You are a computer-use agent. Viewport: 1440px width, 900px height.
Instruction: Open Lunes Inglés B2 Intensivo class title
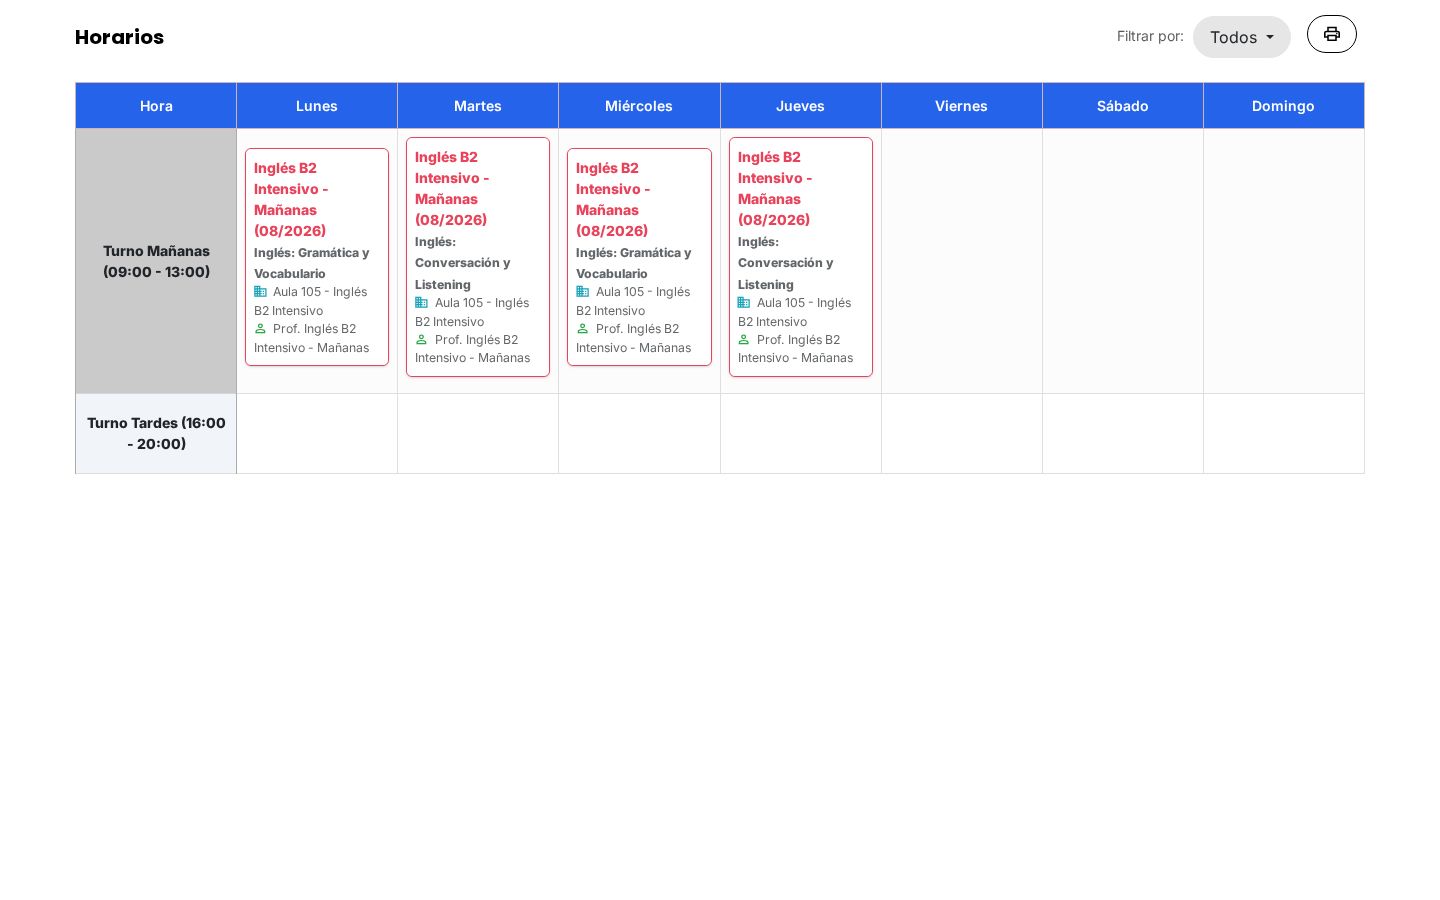coord(291,199)
